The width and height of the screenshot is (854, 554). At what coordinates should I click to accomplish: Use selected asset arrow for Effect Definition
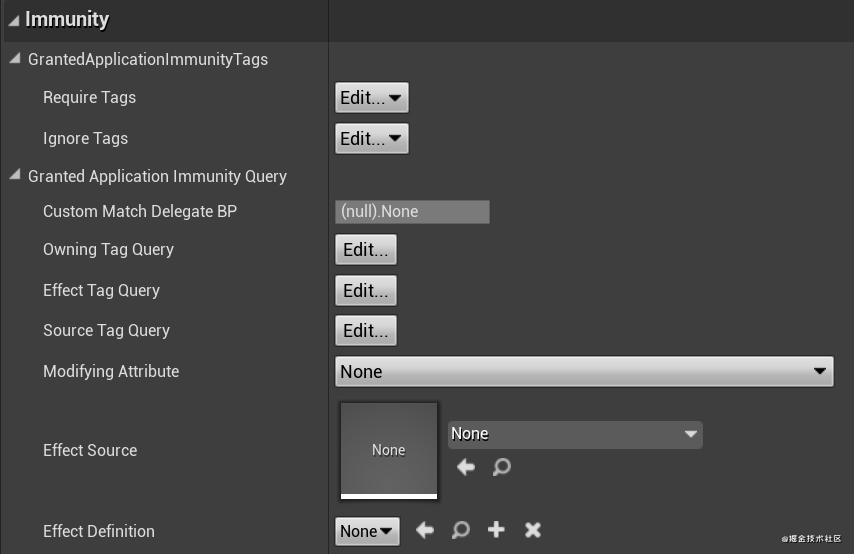[x=425, y=530]
